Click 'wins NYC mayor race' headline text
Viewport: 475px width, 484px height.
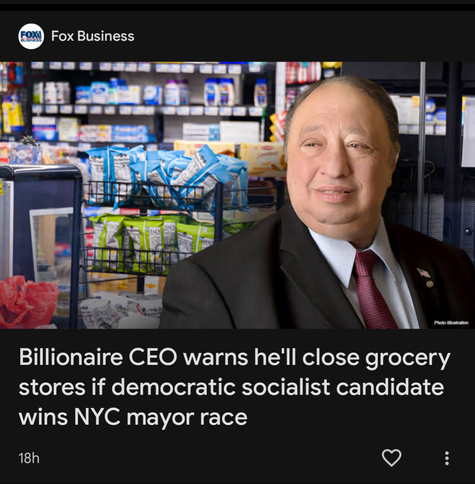[x=133, y=417]
